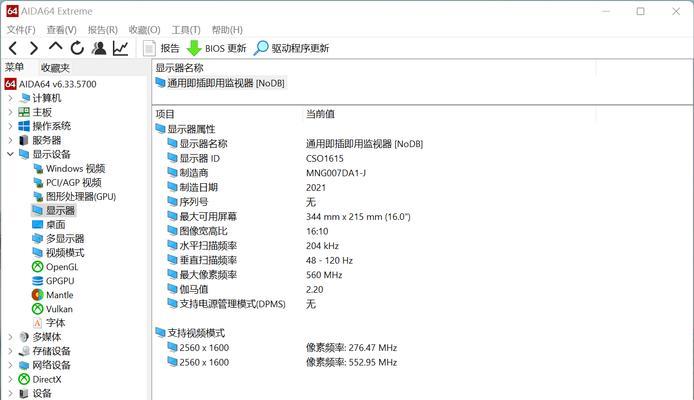Switch to the 菜单 tab
This screenshot has height=400, width=694.
tap(14, 67)
